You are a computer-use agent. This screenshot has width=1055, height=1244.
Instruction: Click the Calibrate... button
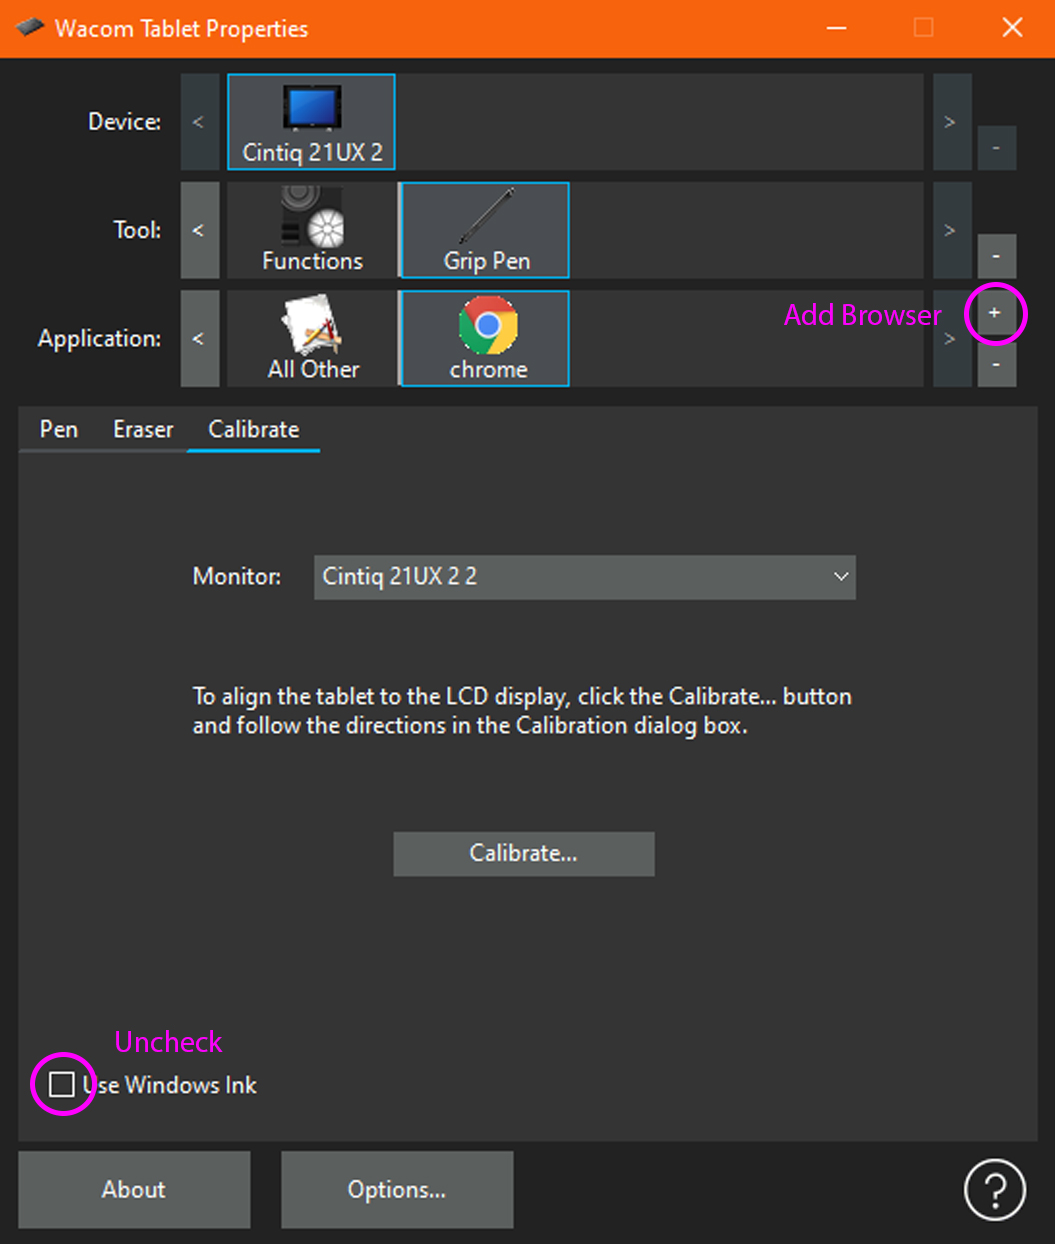(x=523, y=853)
